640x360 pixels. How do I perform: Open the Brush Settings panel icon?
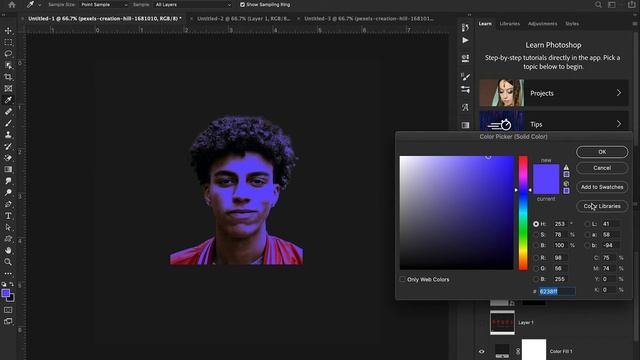click(x=465, y=76)
